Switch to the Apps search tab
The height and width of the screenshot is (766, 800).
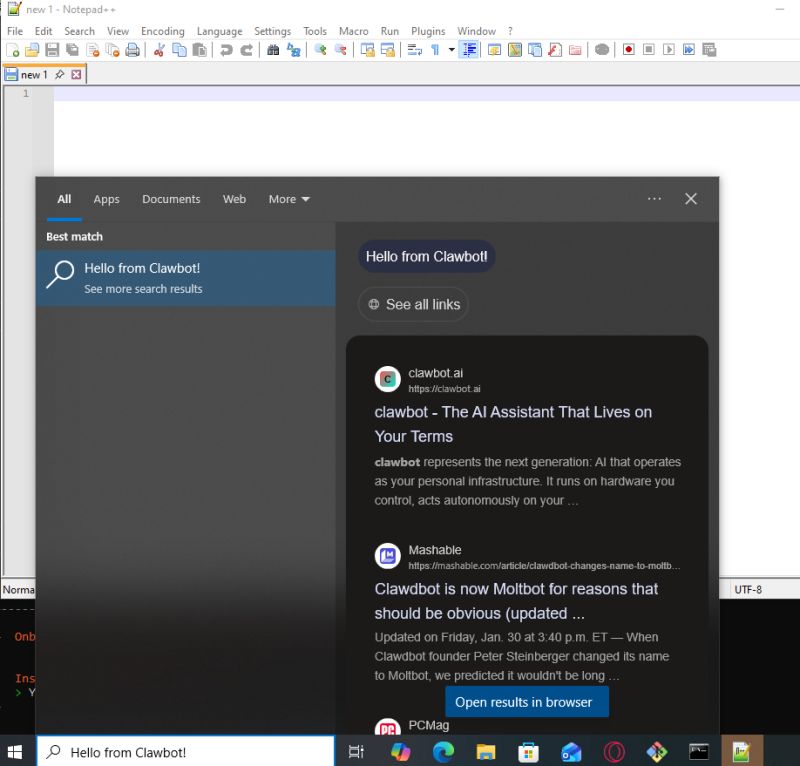click(106, 199)
